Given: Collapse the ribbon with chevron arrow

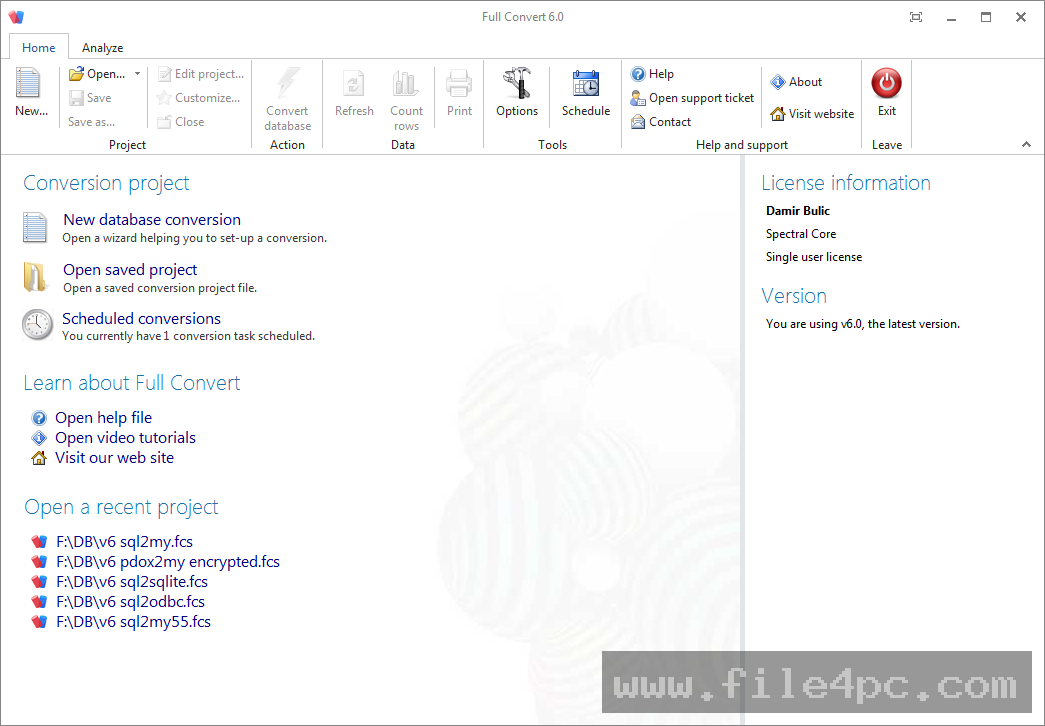Looking at the screenshot, I should click(x=1026, y=145).
